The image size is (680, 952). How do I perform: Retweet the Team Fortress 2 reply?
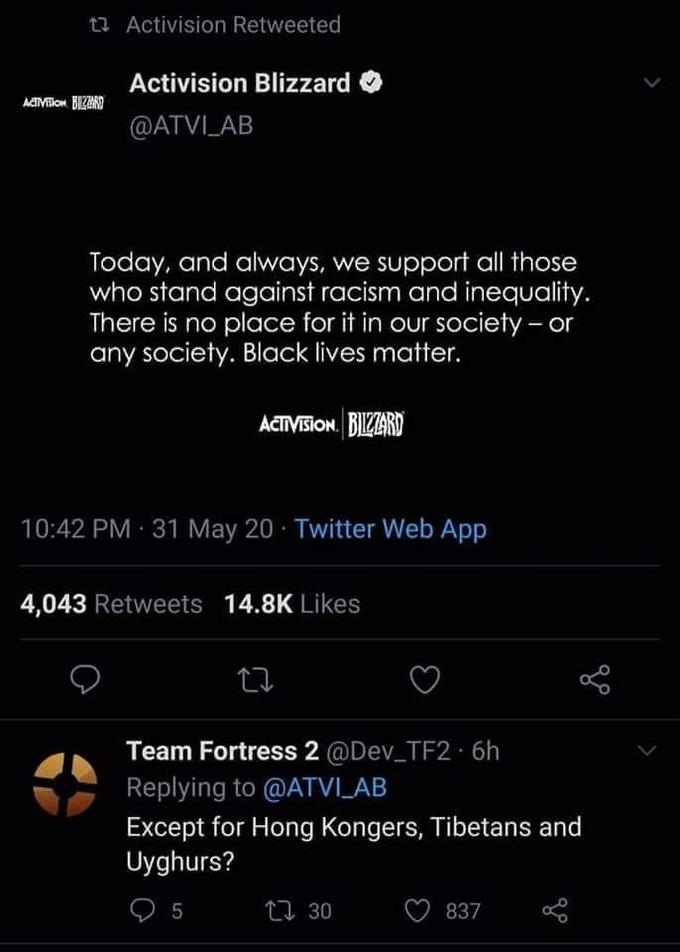click(x=298, y=911)
